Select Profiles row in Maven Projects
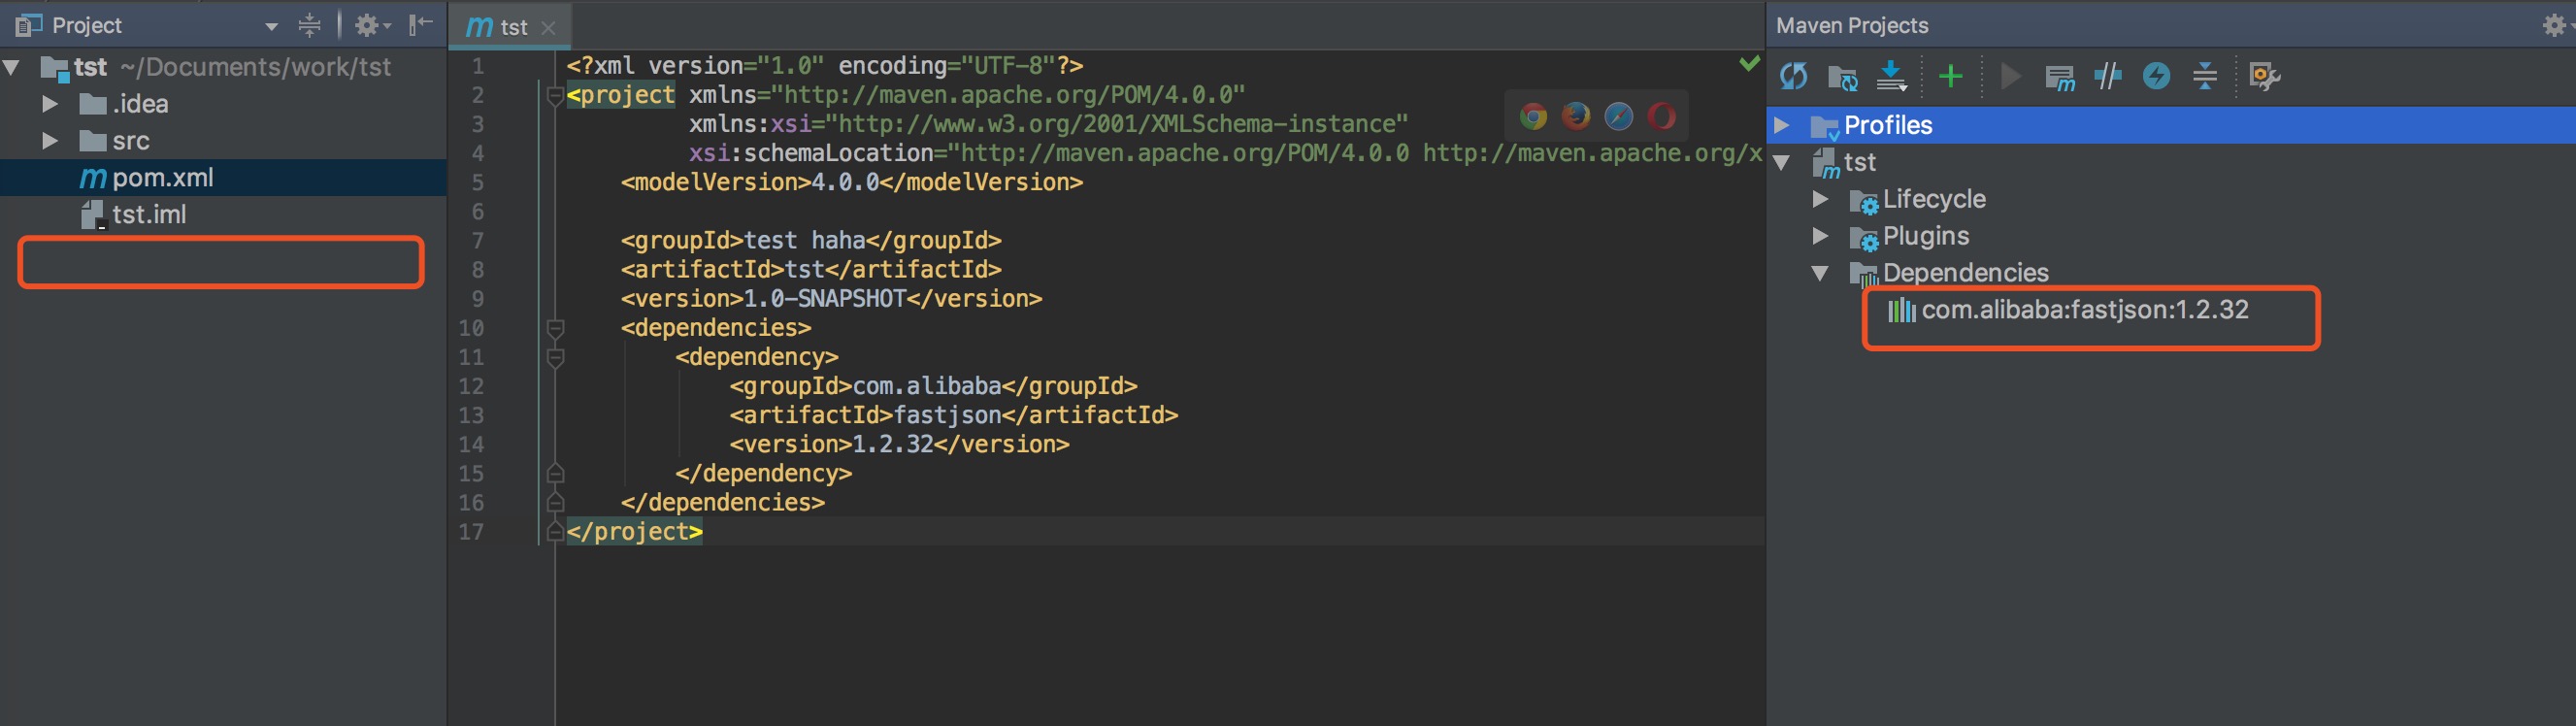Viewport: 2576px width, 726px height. (x=2171, y=125)
